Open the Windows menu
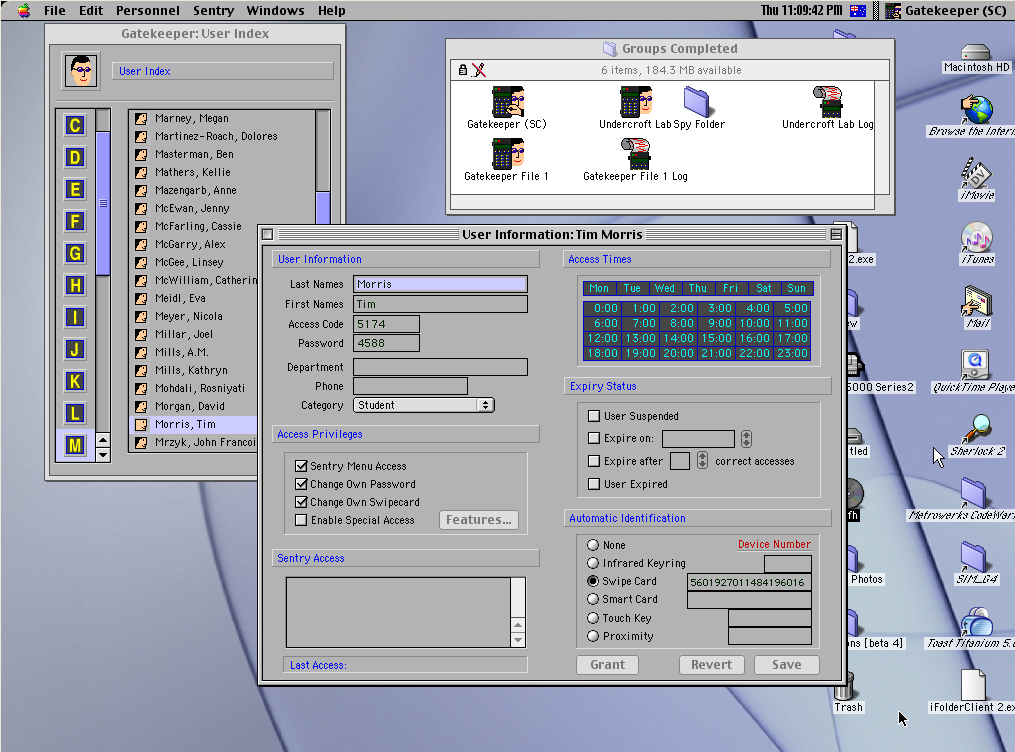This screenshot has height=752, width=1015. click(x=275, y=10)
